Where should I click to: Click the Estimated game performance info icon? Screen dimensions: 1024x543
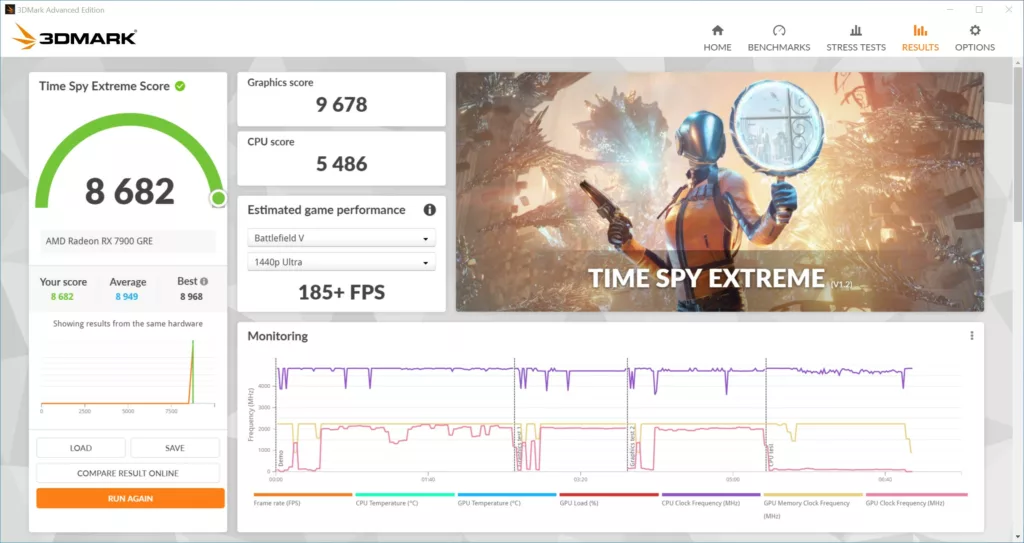click(x=429, y=210)
